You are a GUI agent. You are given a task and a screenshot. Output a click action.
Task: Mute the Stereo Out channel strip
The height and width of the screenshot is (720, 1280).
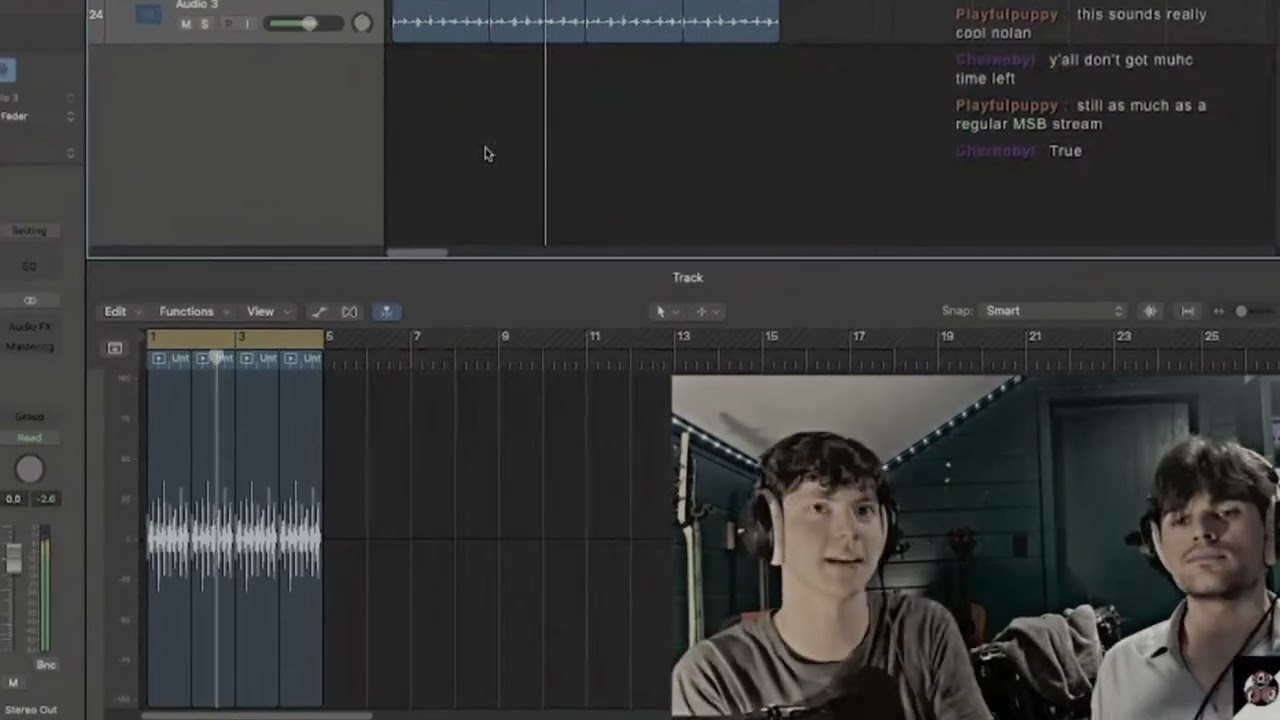coord(13,683)
